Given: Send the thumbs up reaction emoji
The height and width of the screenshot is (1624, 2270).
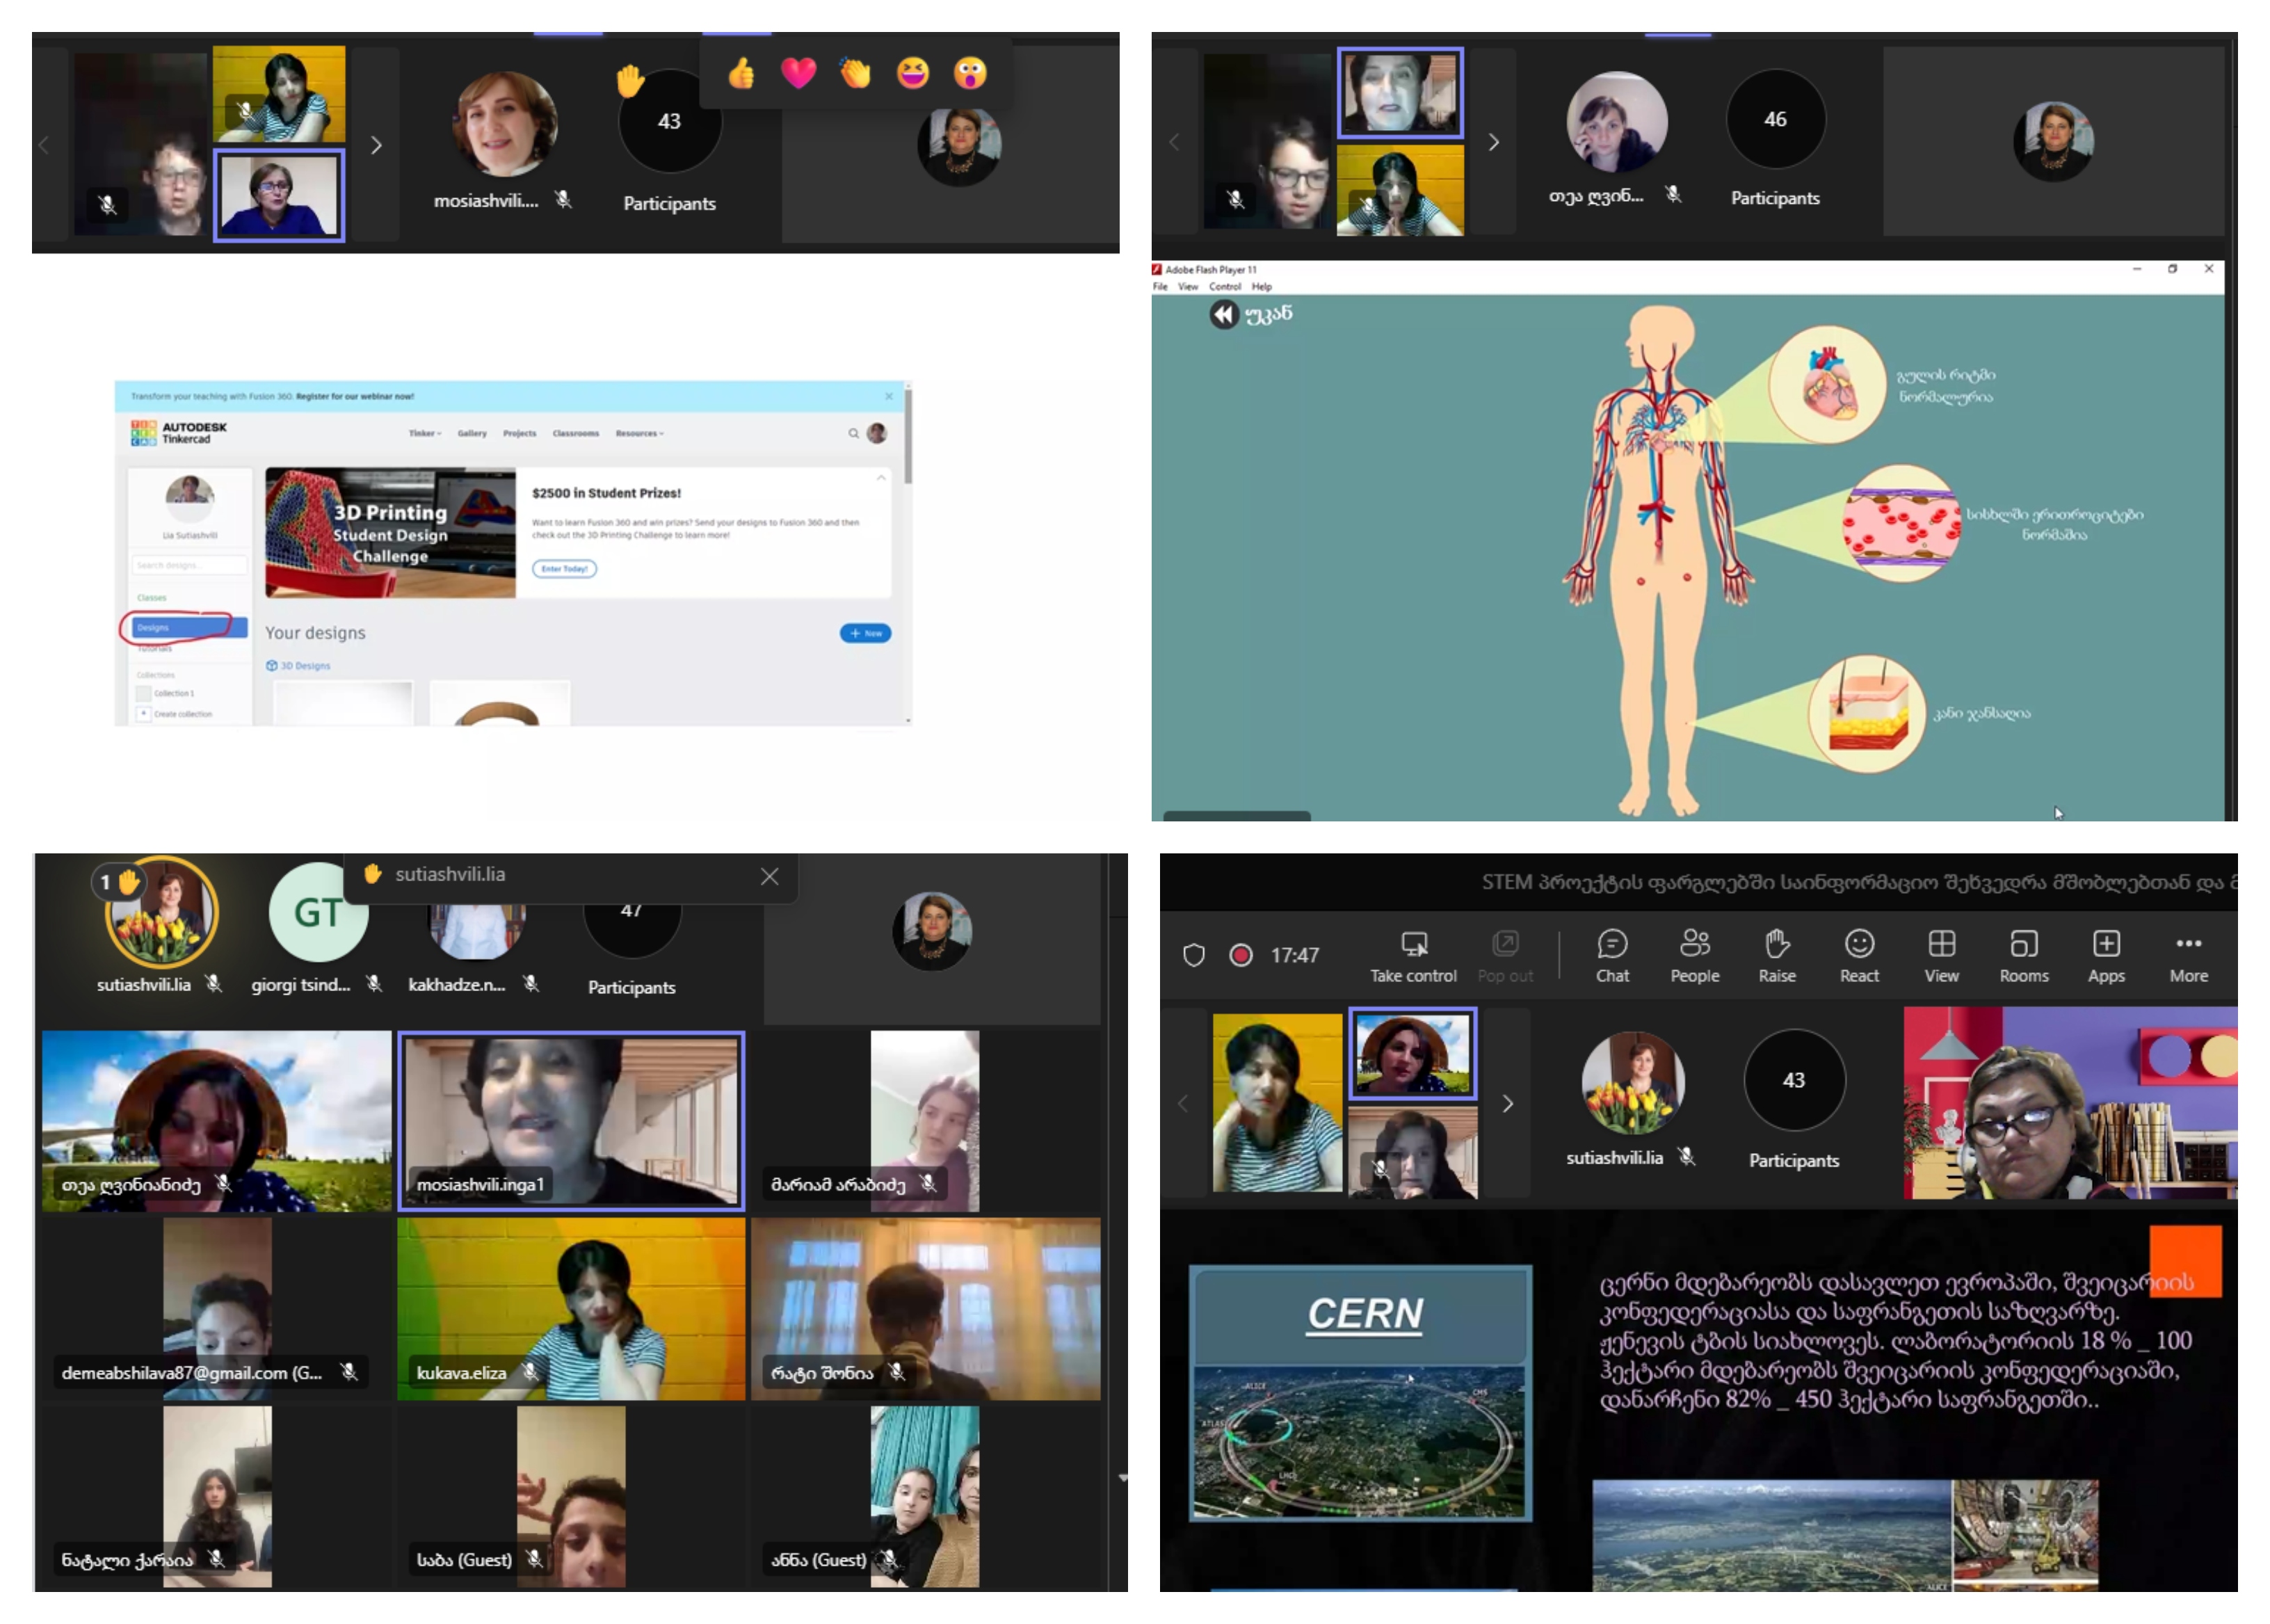Looking at the screenshot, I should click(741, 73).
